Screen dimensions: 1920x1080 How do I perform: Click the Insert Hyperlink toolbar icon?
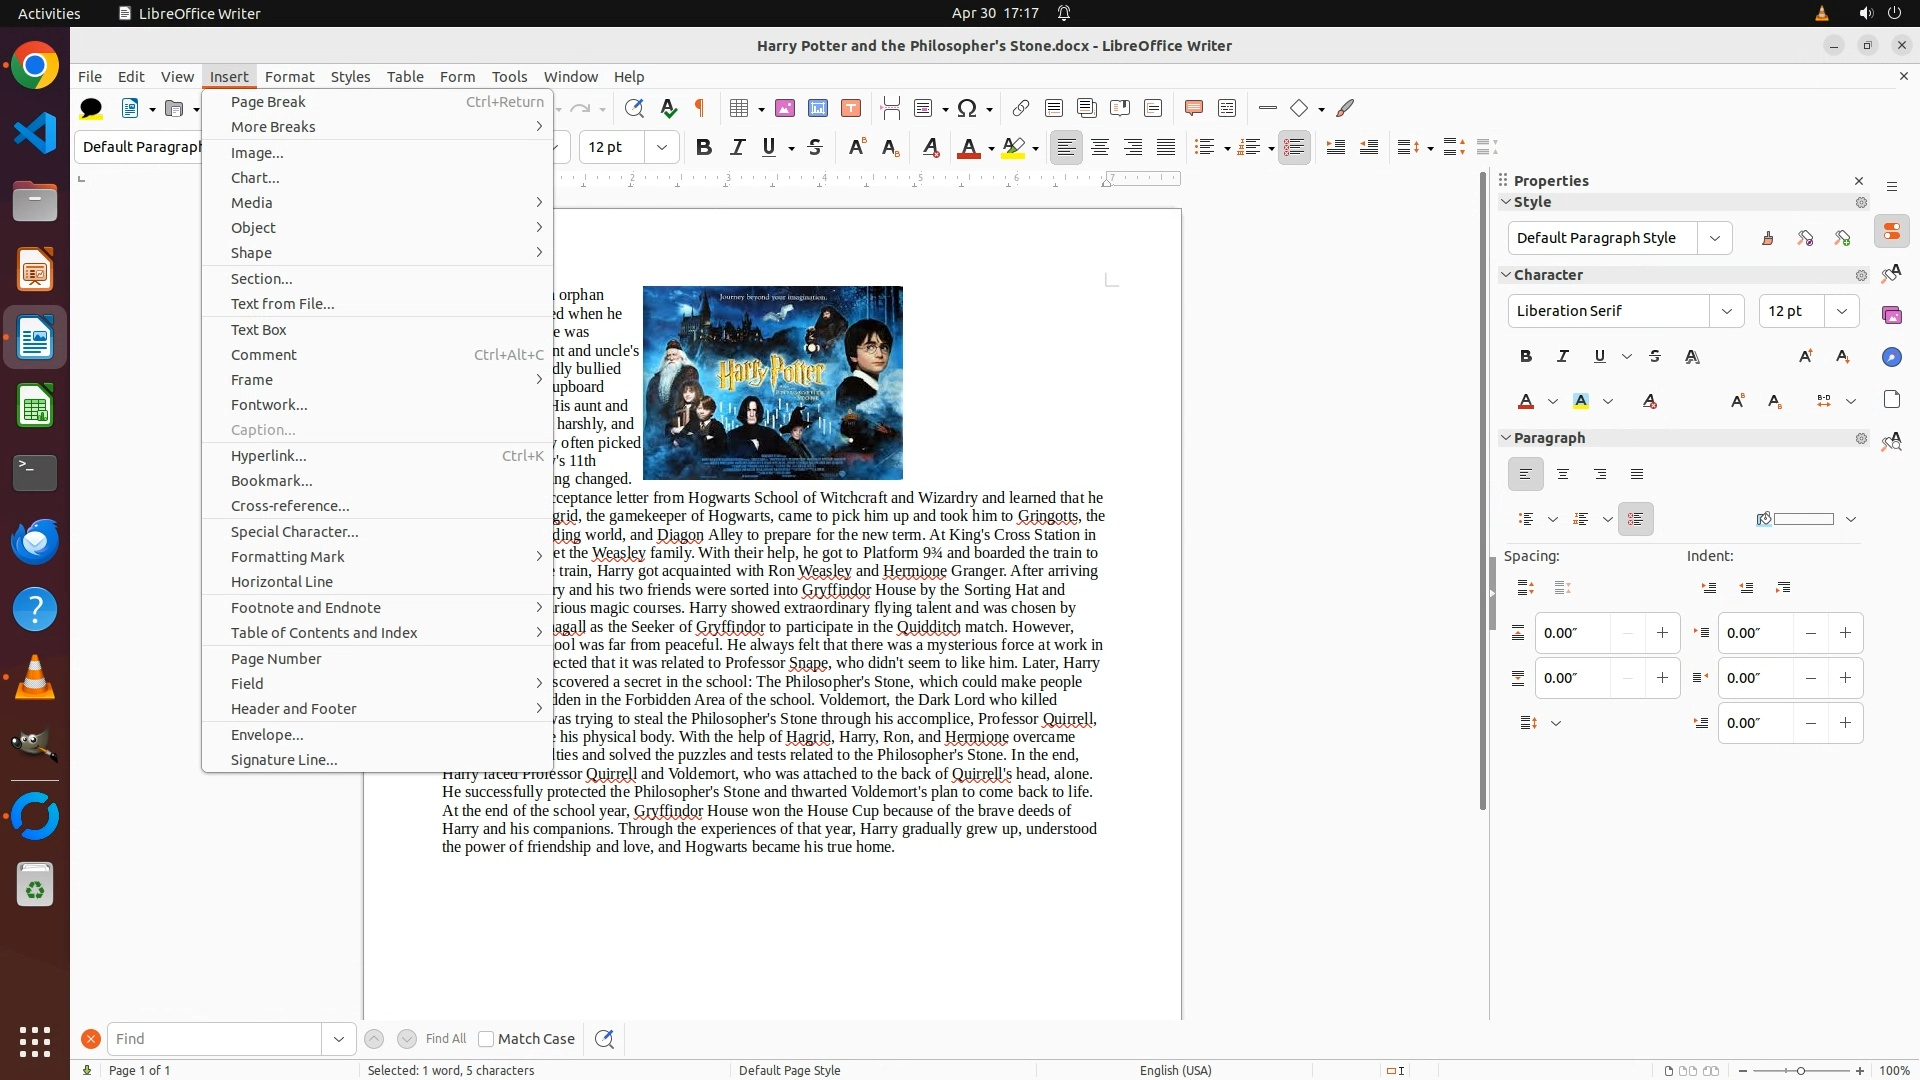tap(1020, 108)
